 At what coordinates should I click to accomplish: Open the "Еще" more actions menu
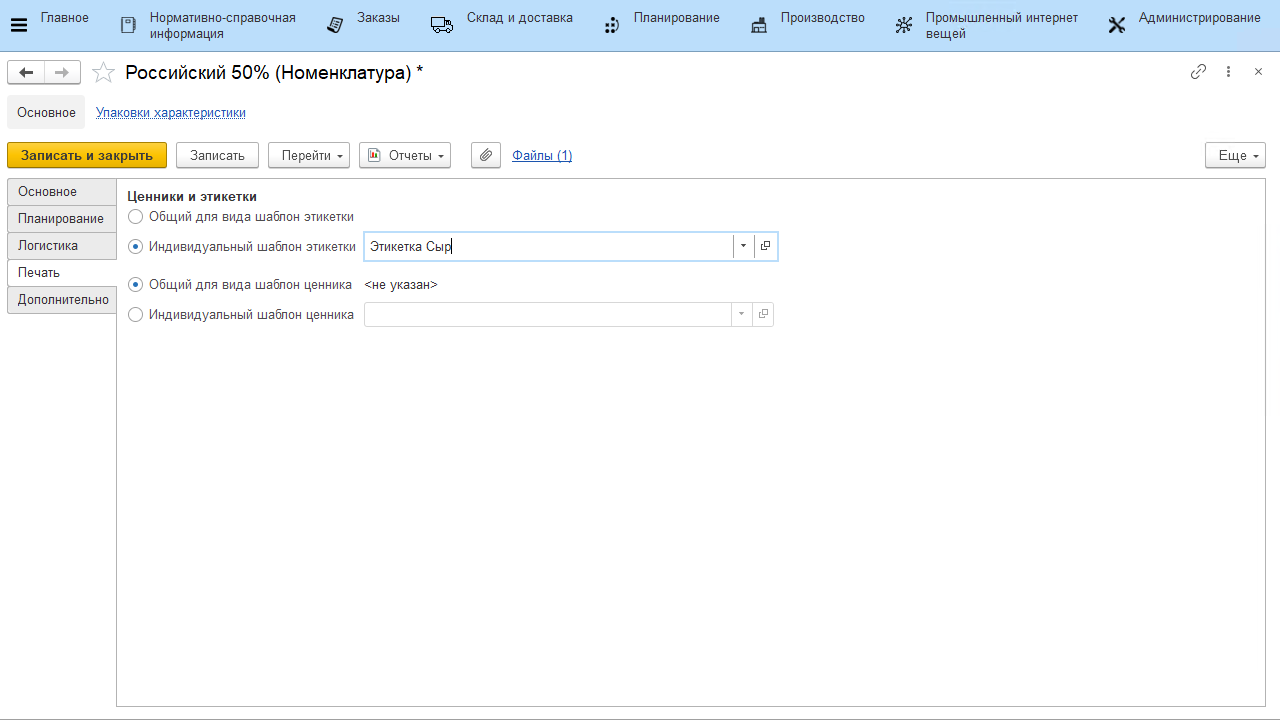click(1235, 155)
